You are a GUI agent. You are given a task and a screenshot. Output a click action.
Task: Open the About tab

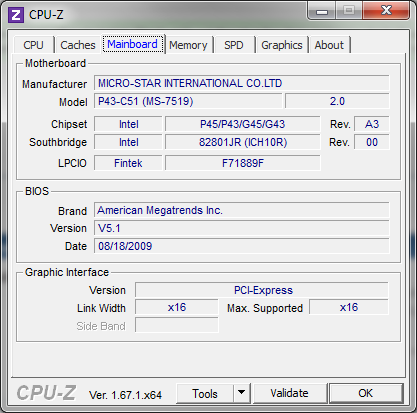click(x=329, y=45)
